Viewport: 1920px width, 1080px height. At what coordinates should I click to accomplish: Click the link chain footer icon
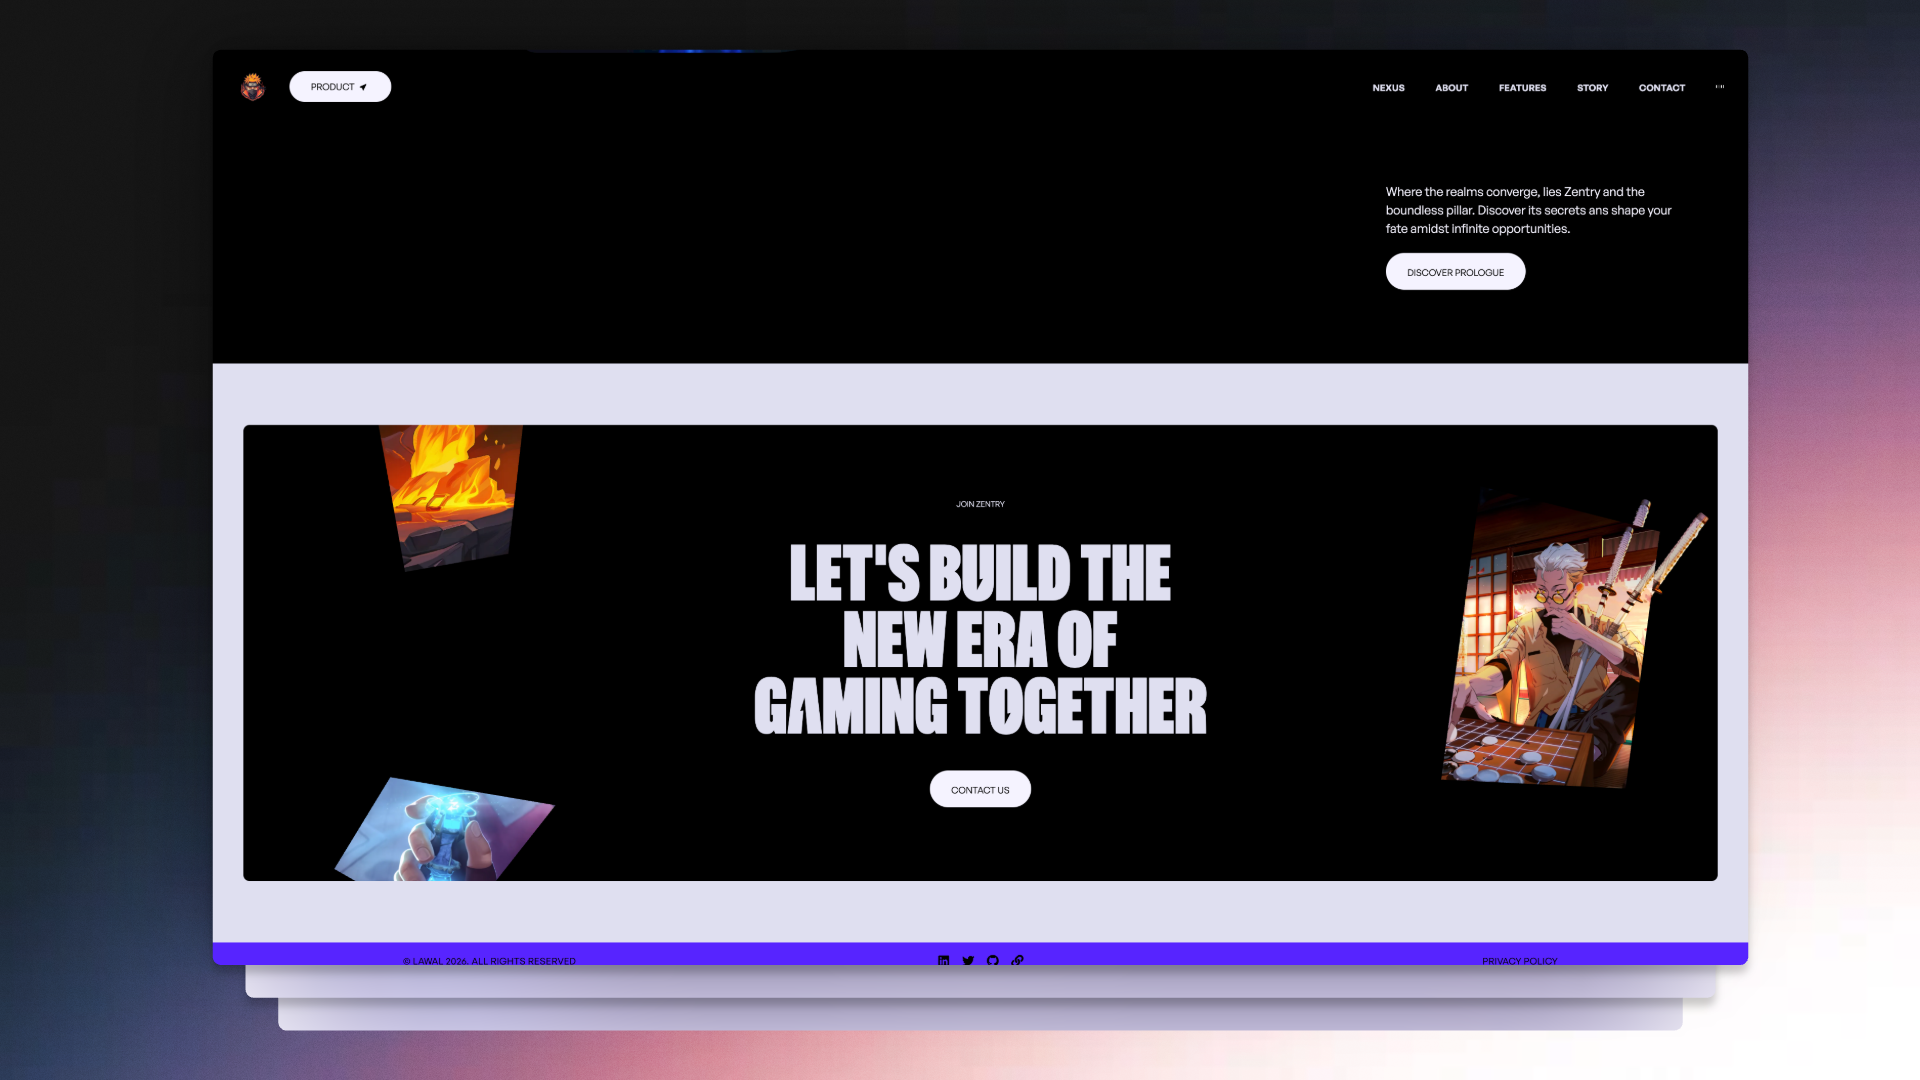(x=1017, y=960)
